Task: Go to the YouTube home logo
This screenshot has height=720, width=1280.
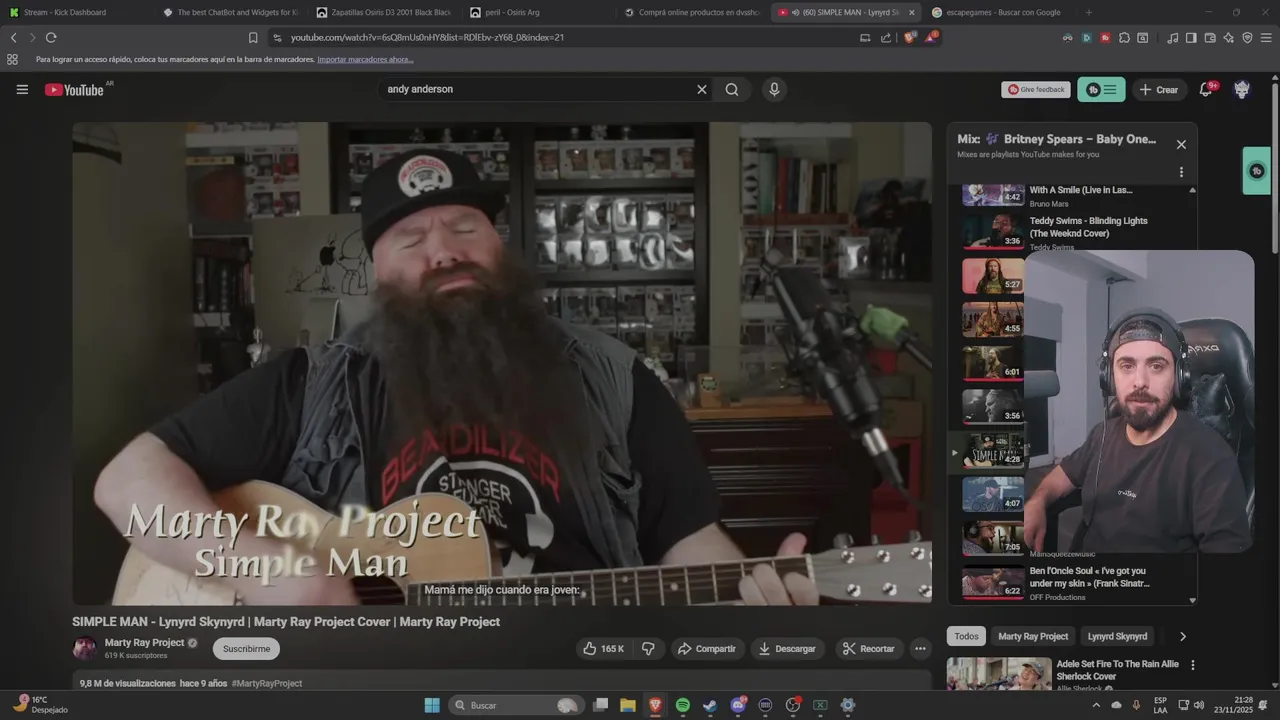Action: click(x=74, y=90)
